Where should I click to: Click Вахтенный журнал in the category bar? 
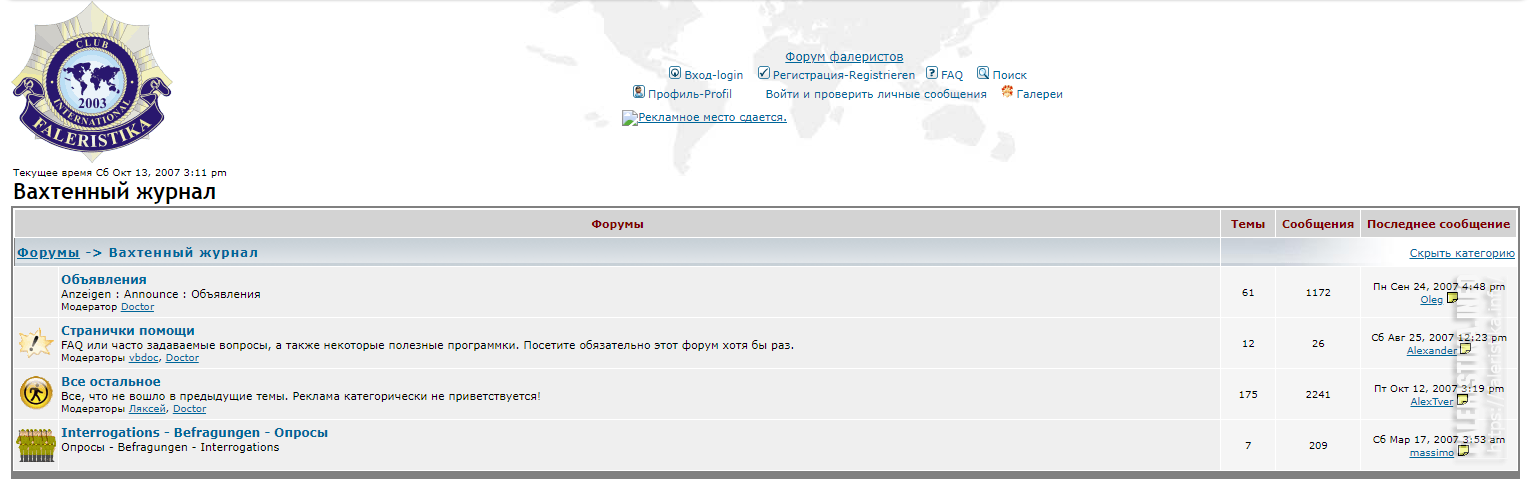(183, 252)
